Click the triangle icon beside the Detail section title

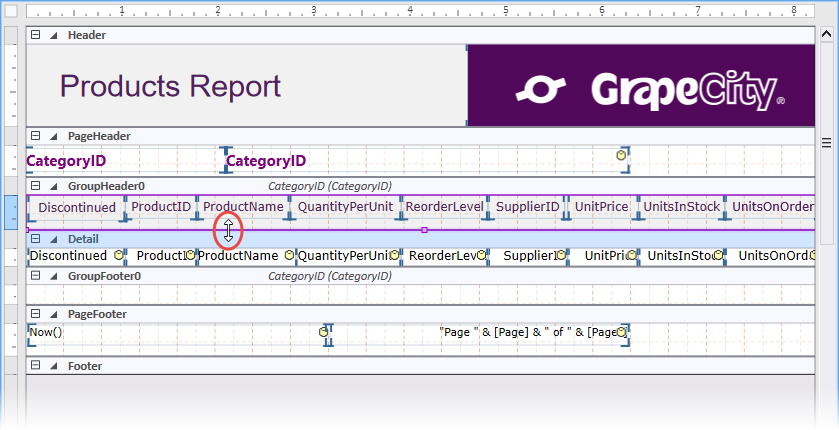coord(52,239)
